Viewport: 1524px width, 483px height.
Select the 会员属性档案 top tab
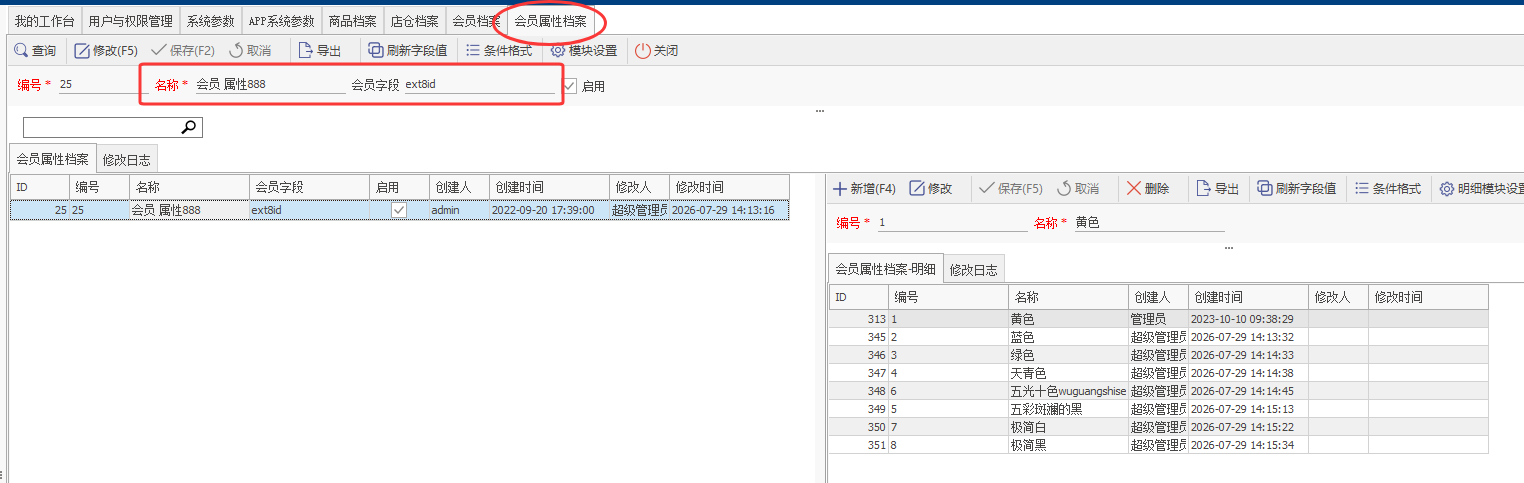click(x=550, y=21)
